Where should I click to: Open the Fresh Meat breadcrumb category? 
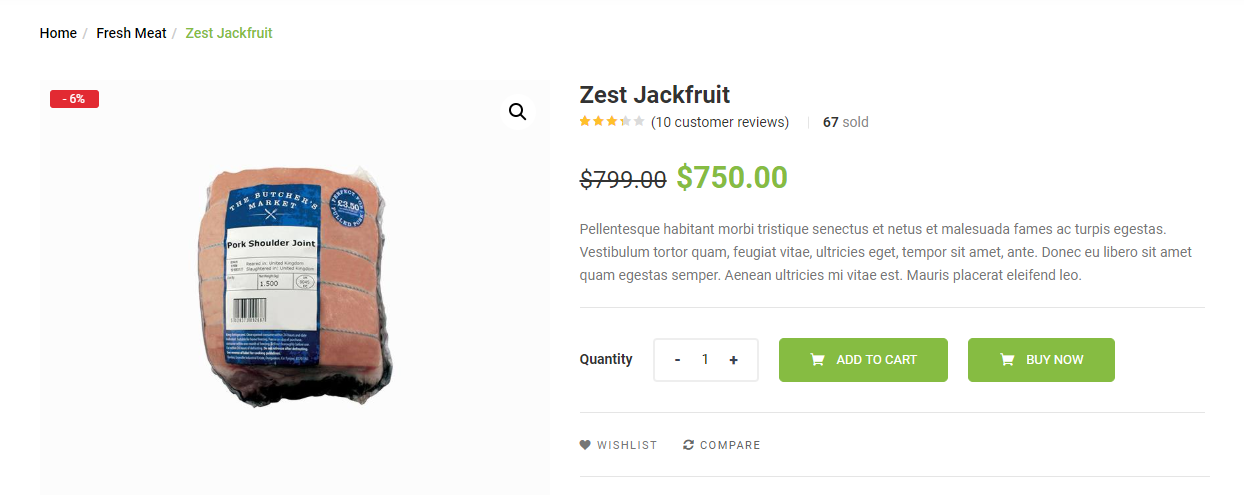(131, 33)
